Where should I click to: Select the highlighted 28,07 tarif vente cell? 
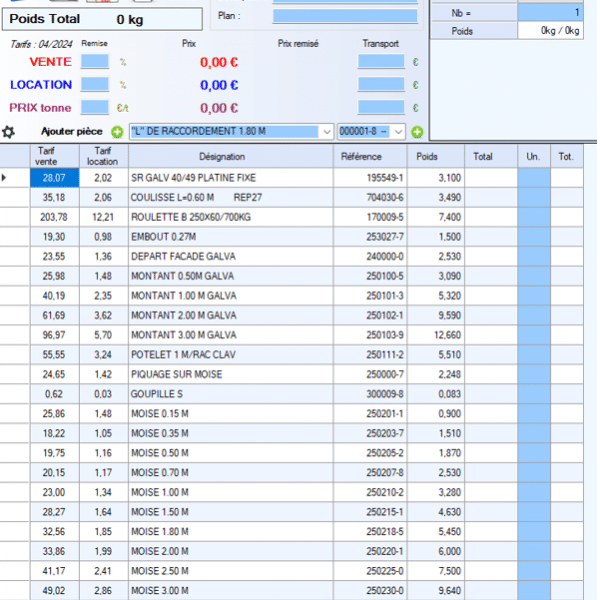pos(54,178)
